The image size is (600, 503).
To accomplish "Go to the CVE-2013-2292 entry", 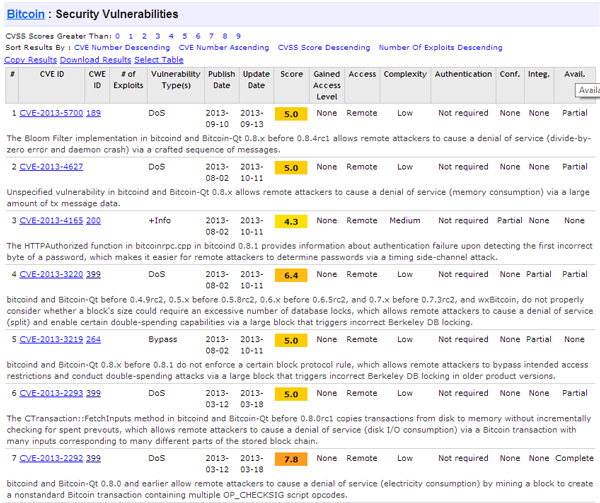I will click(x=51, y=458).
